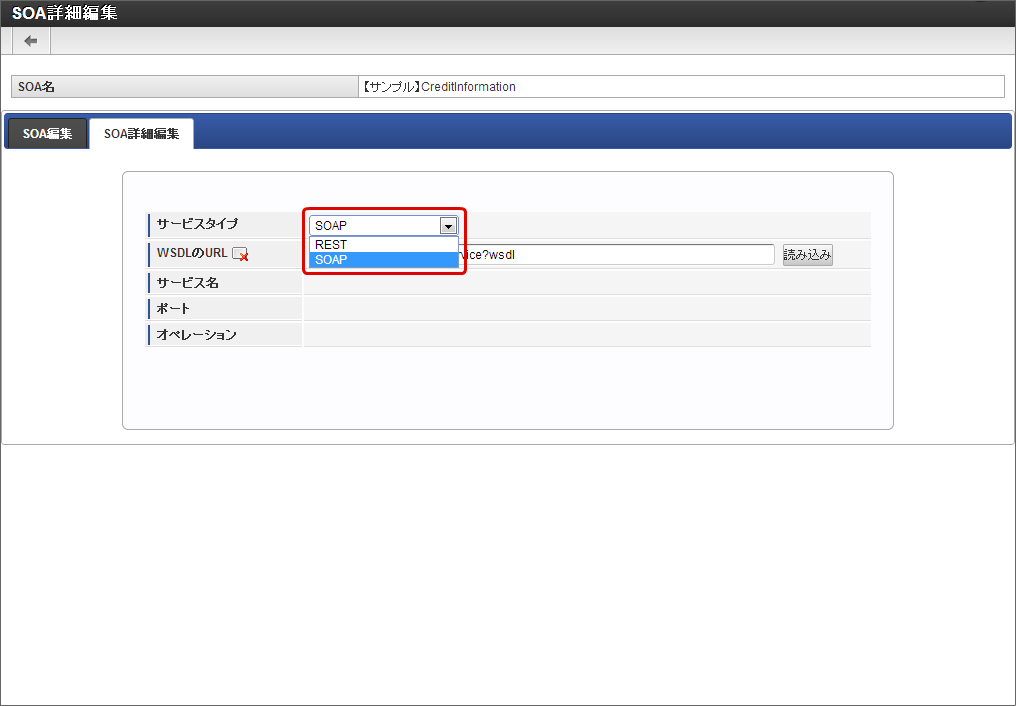Click the WSDL URL remove icon
1016x706 pixels.
240,255
